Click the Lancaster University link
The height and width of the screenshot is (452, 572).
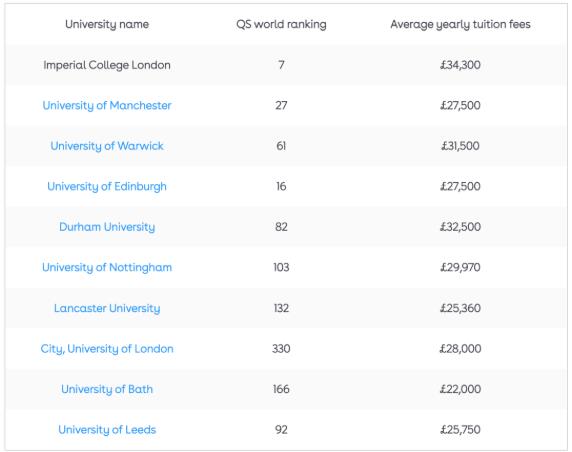107,308
